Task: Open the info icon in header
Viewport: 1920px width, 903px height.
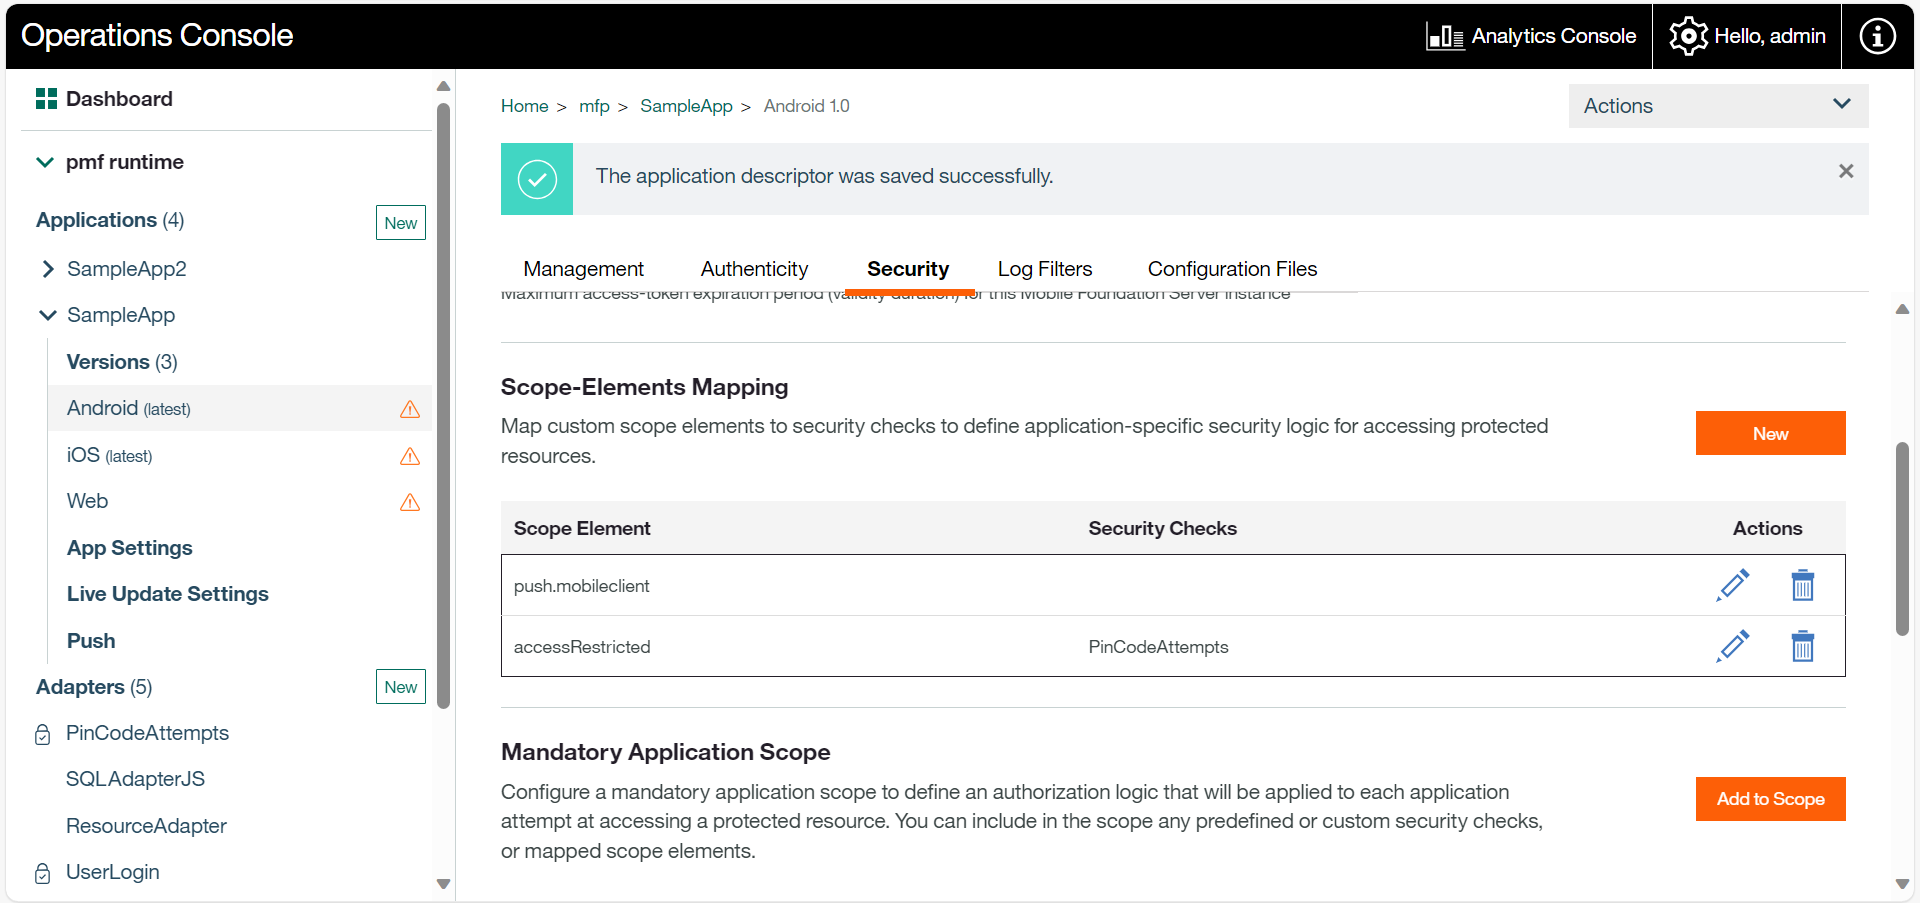Action: pos(1876,36)
